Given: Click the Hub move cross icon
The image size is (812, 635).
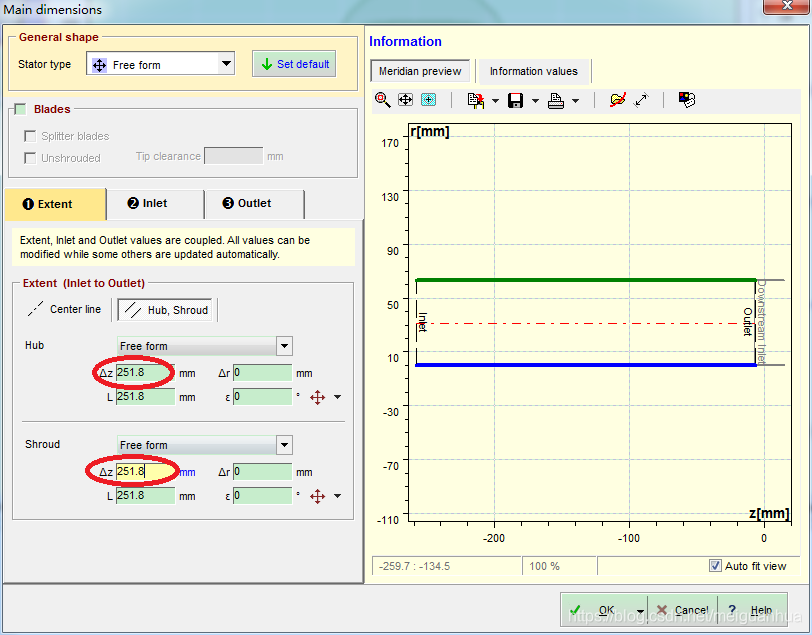Looking at the screenshot, I should [x=317, y=397].
